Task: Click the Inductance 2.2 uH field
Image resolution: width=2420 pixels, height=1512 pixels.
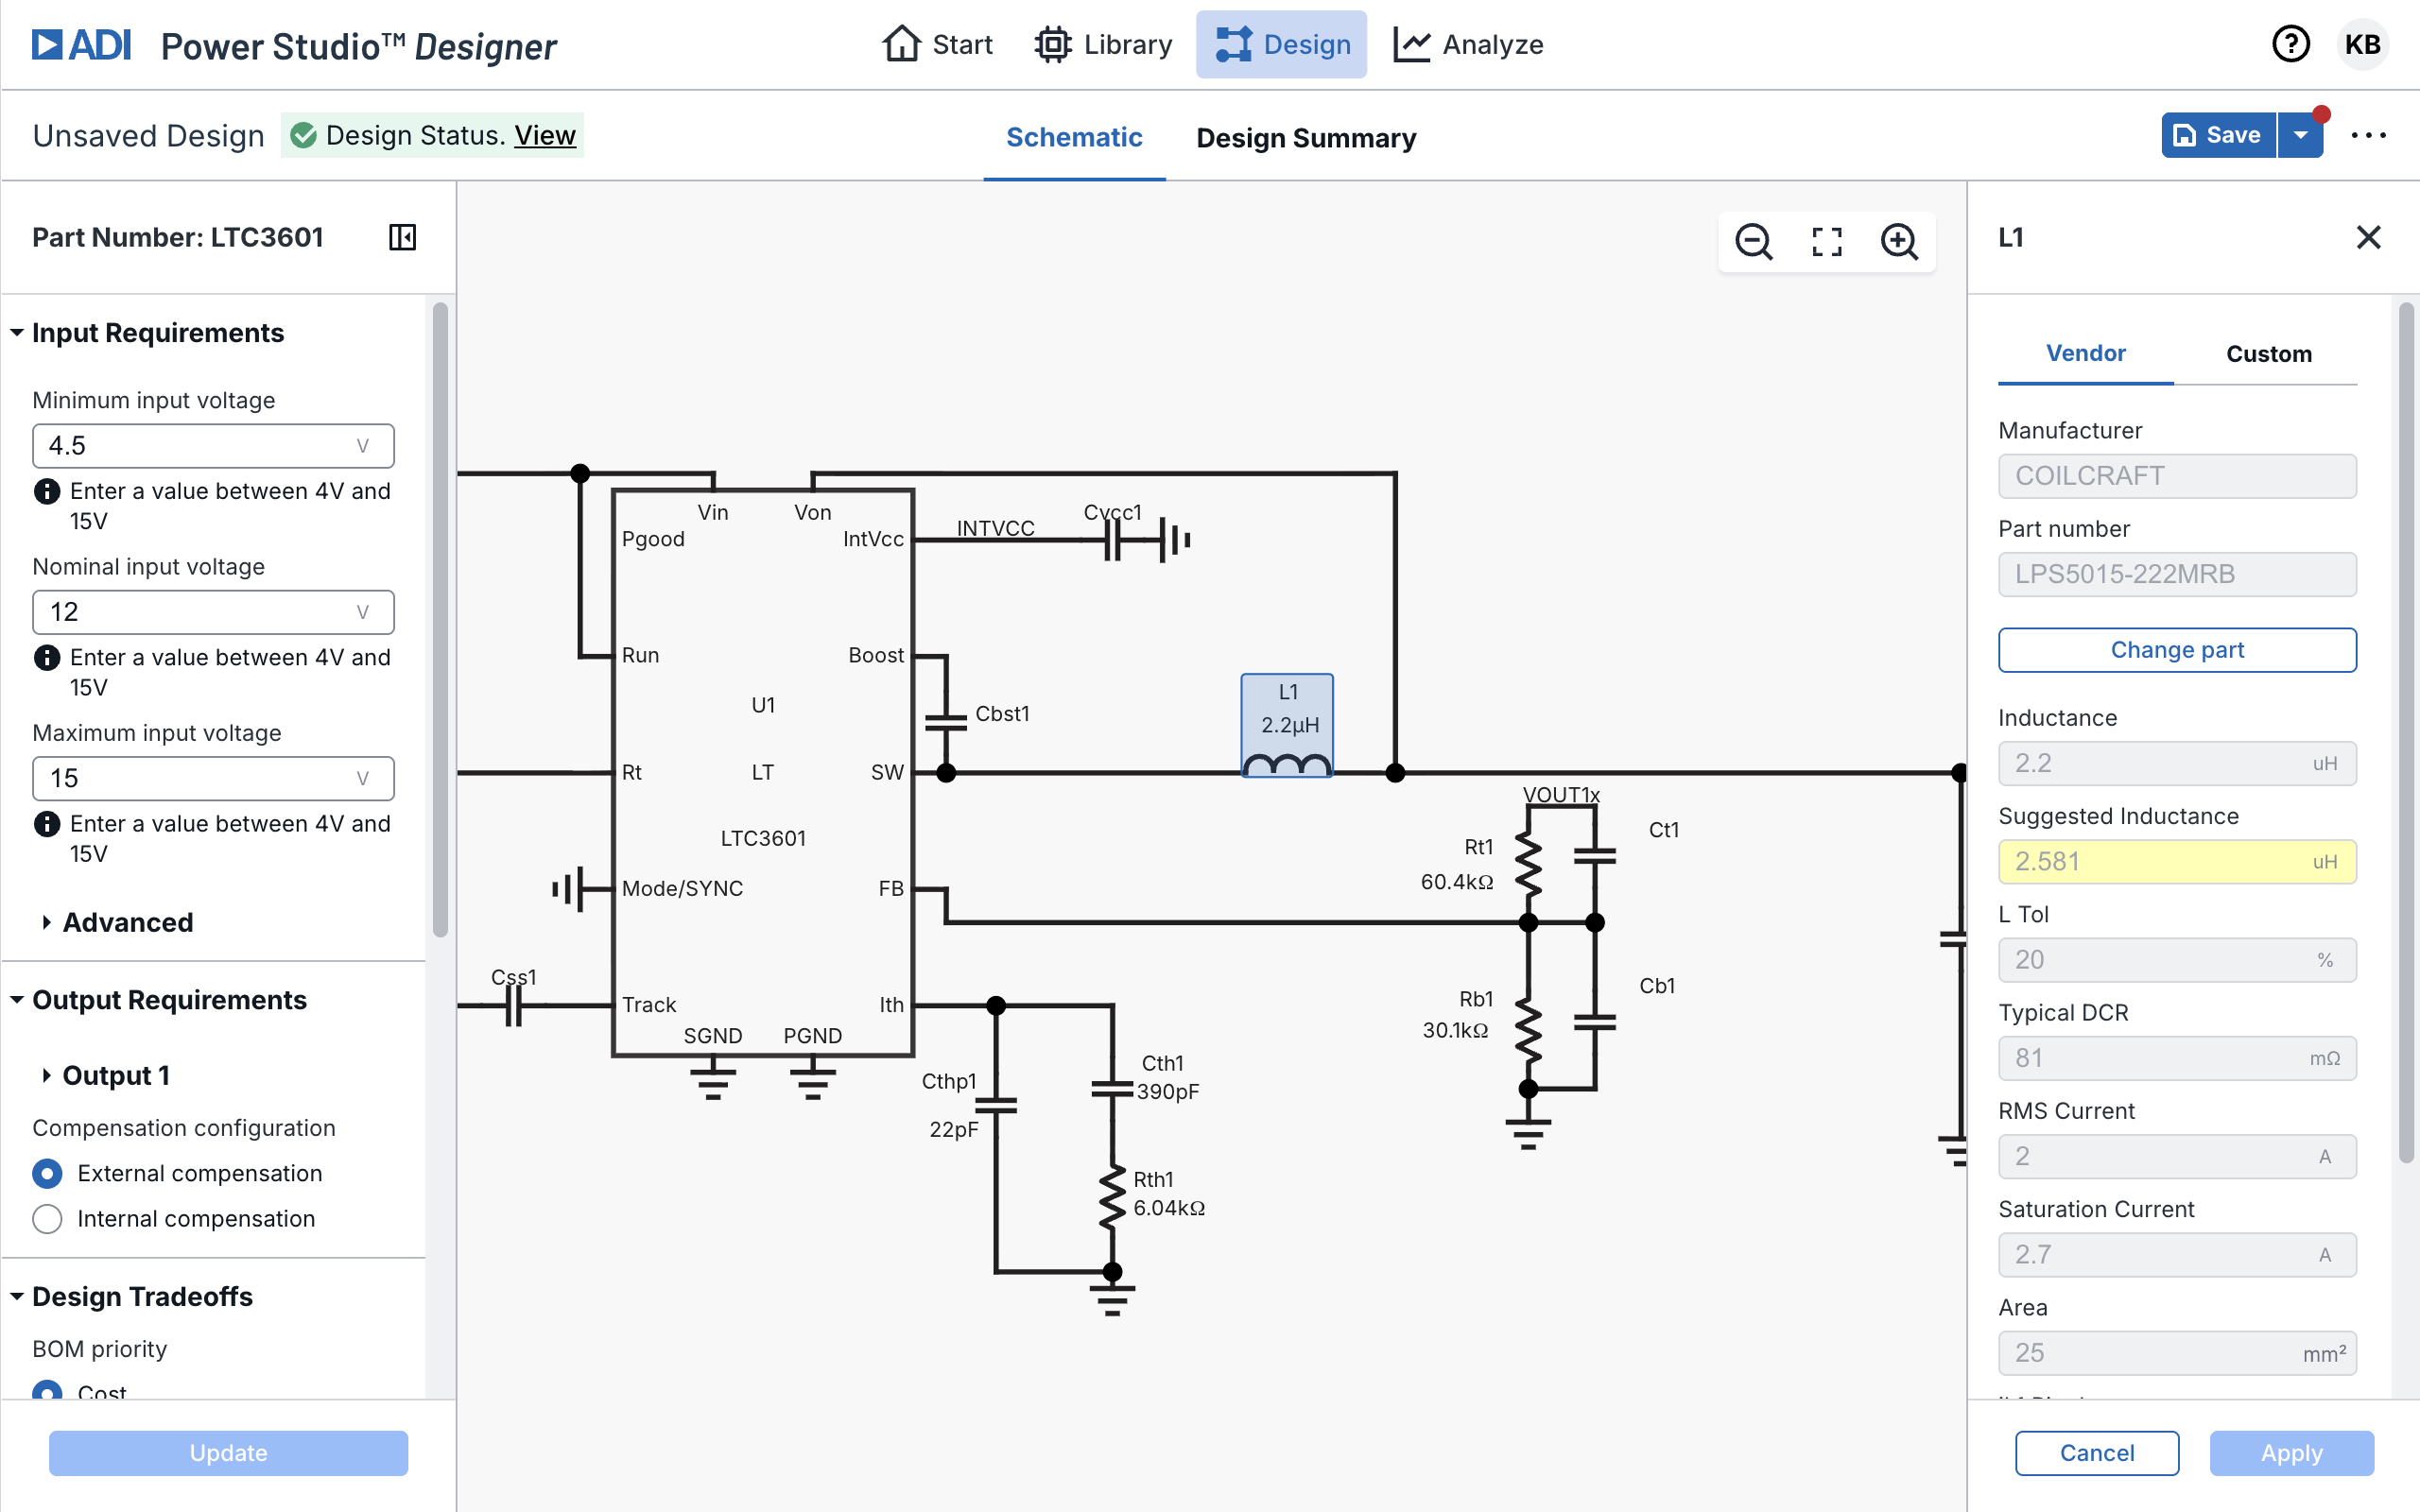Action: point(2177,764)
